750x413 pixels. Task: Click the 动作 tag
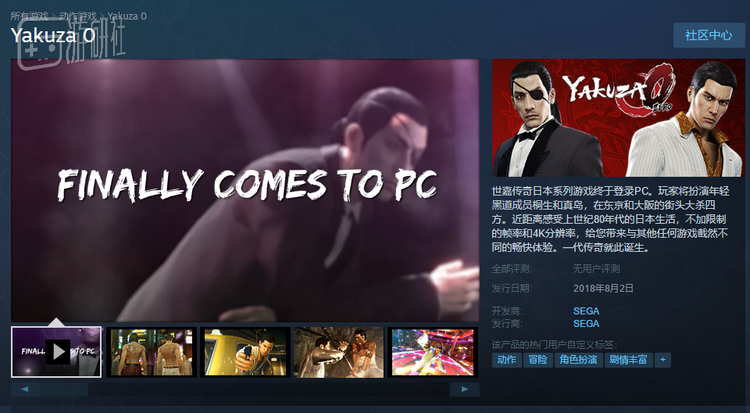pyautogui.click(x=507, y=360)
